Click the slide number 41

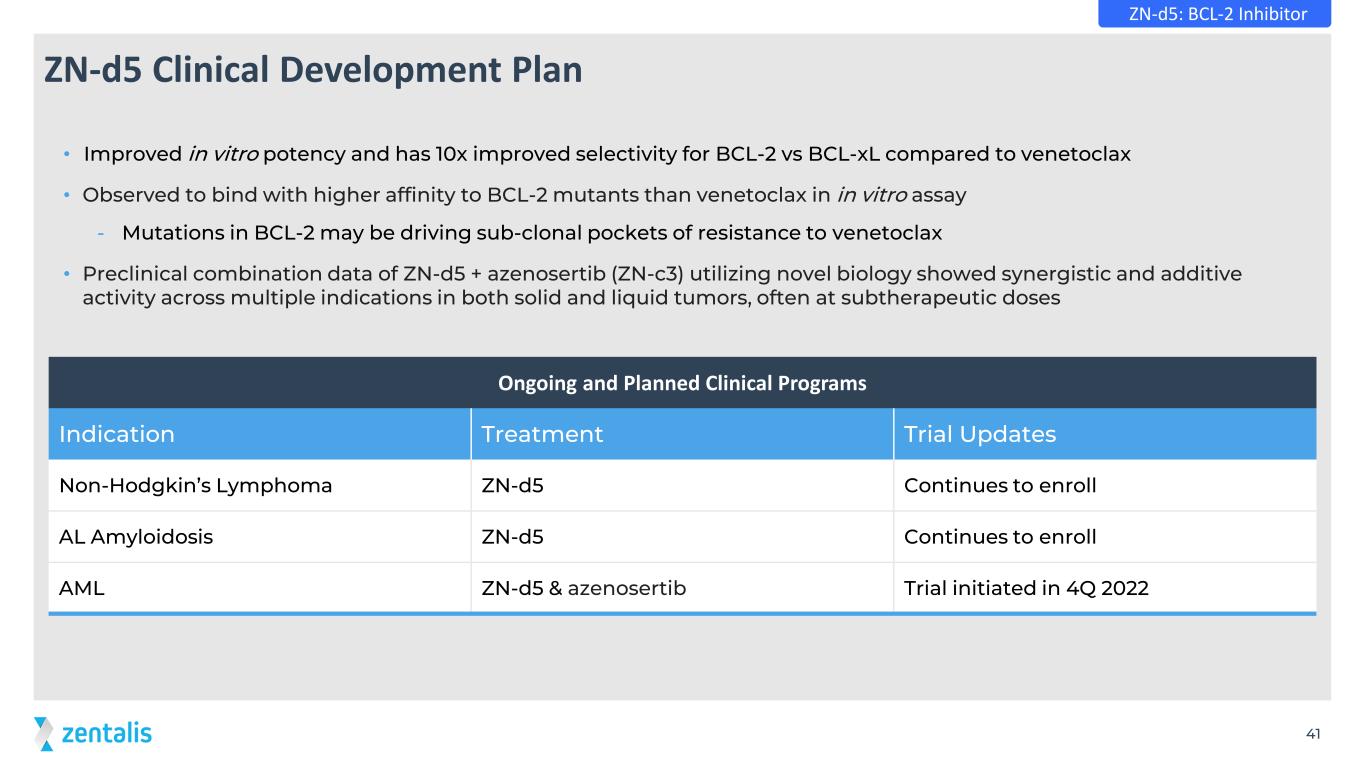pos(1313,735)
